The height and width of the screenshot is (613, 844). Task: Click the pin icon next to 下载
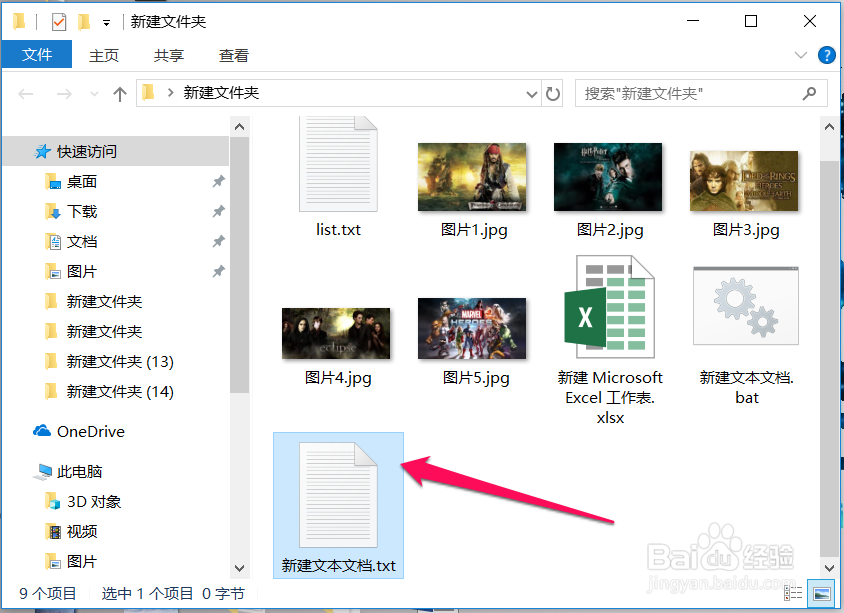pos(218,212)
